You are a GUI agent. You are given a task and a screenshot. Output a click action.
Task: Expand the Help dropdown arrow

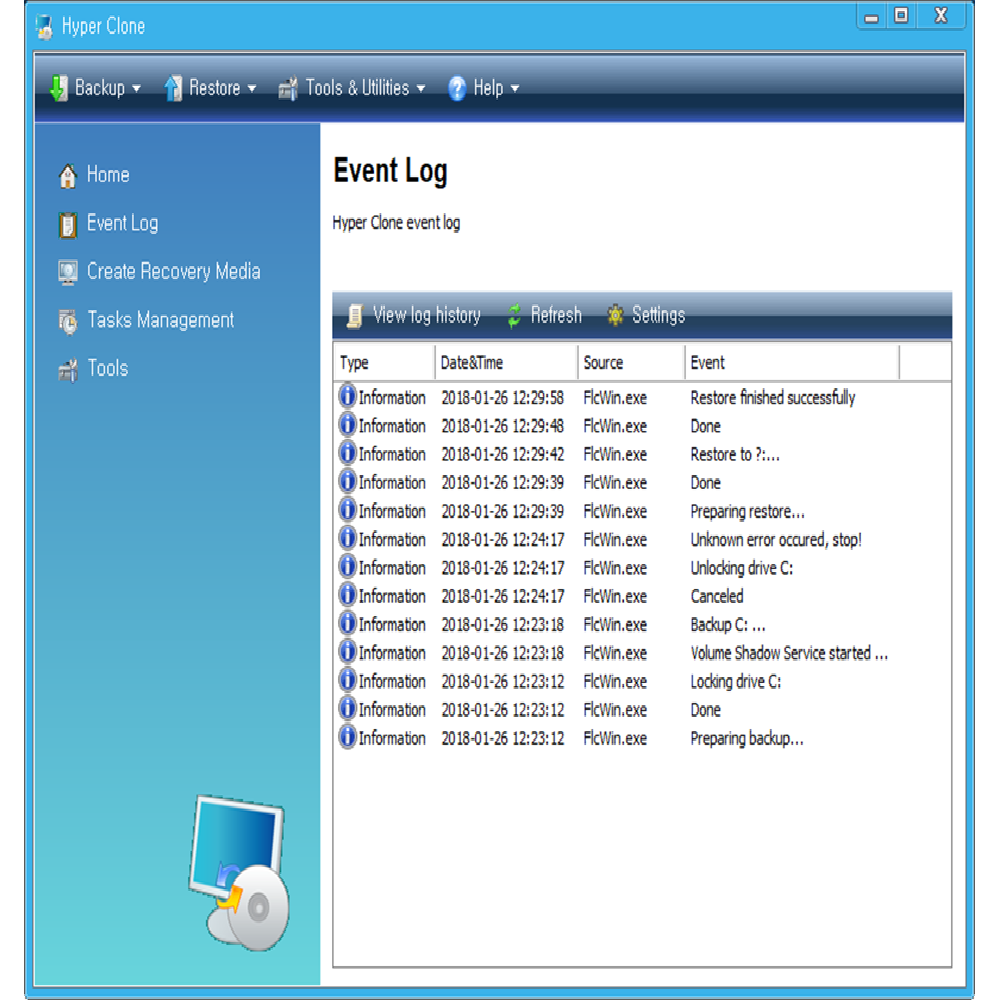coord(515,89)
